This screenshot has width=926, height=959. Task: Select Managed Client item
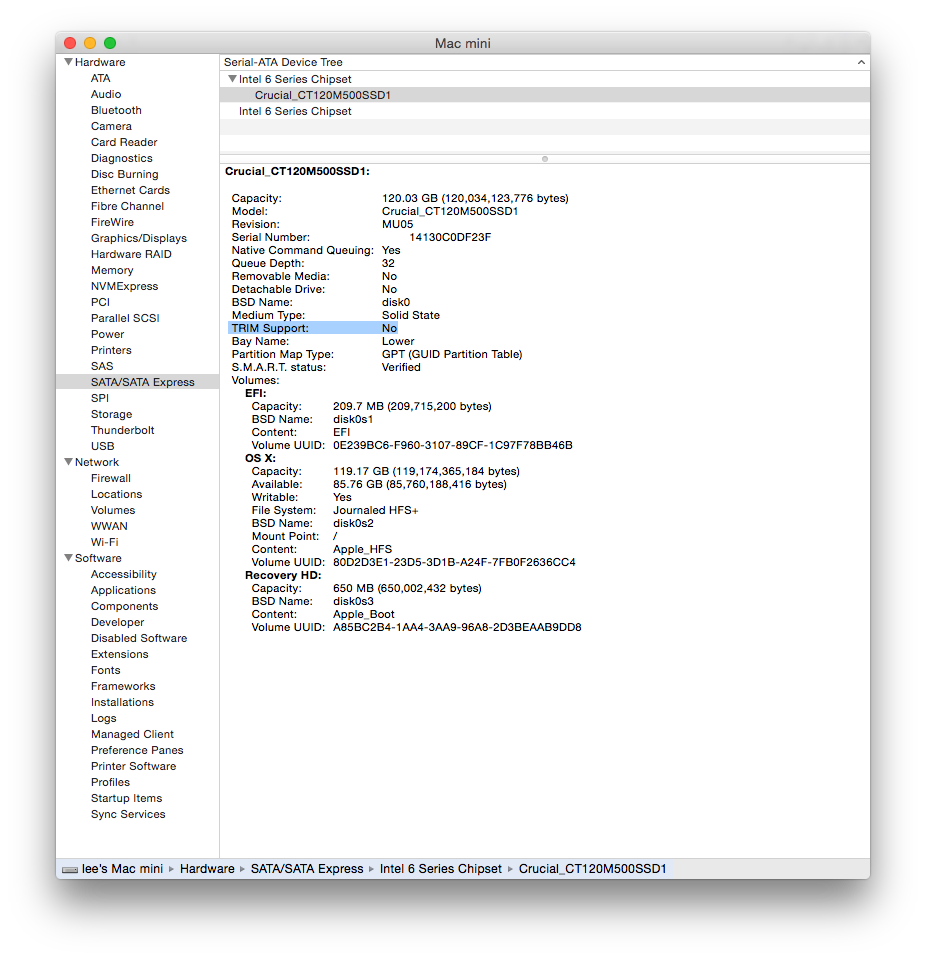[132, 734]
